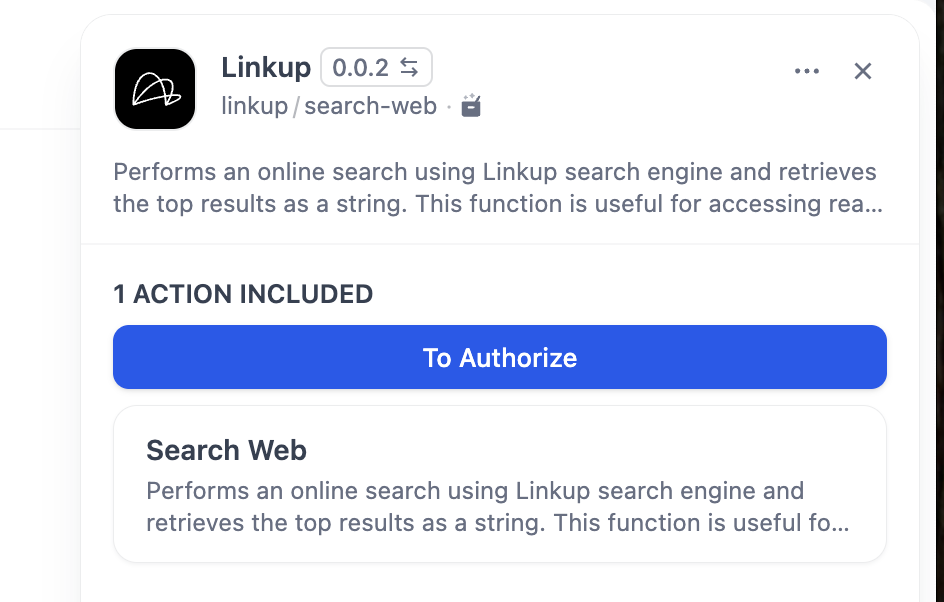
Task: Click the Linkup title heading
Action: 266,67
